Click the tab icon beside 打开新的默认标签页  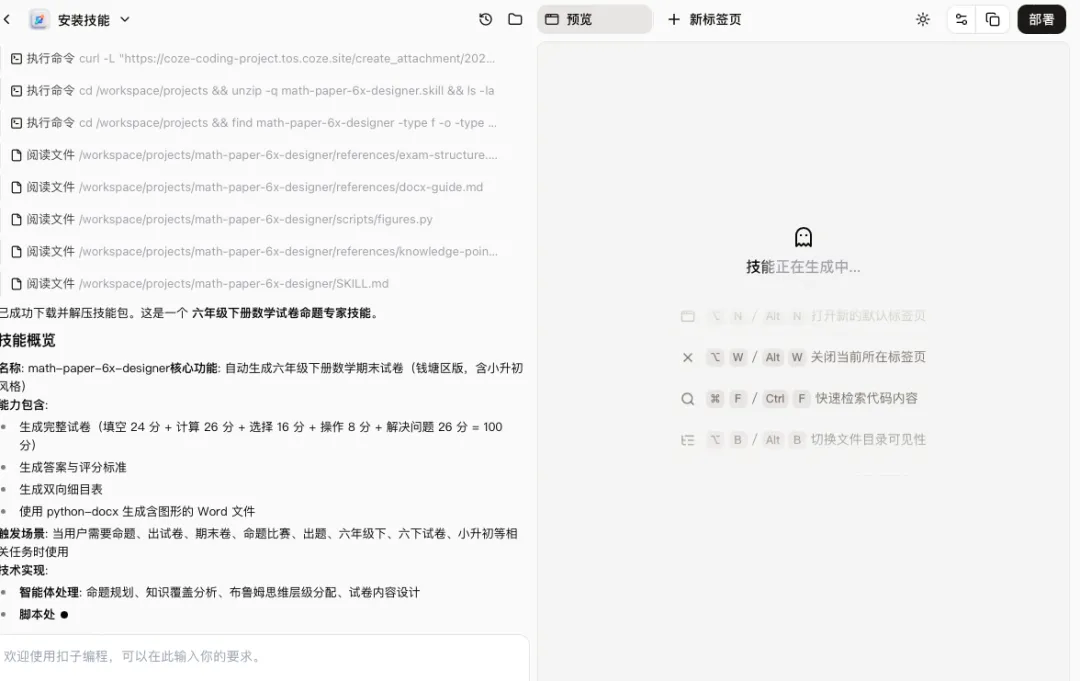coord(687,316)
